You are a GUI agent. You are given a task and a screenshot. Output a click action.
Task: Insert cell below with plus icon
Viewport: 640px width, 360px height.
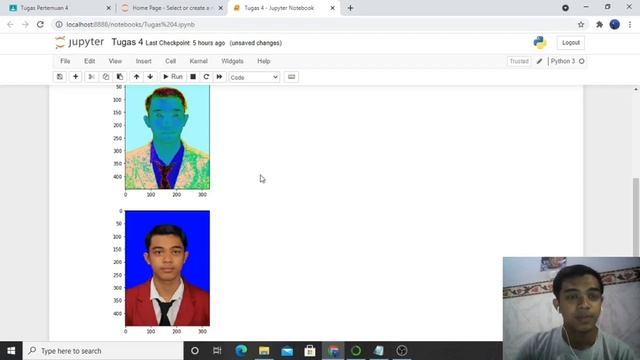[76, 77]
